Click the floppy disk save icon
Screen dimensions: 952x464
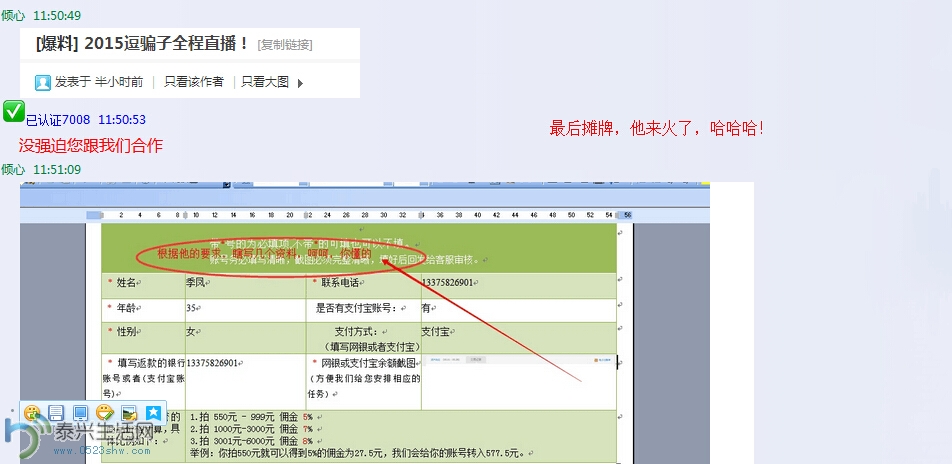(x=56, y=413)
